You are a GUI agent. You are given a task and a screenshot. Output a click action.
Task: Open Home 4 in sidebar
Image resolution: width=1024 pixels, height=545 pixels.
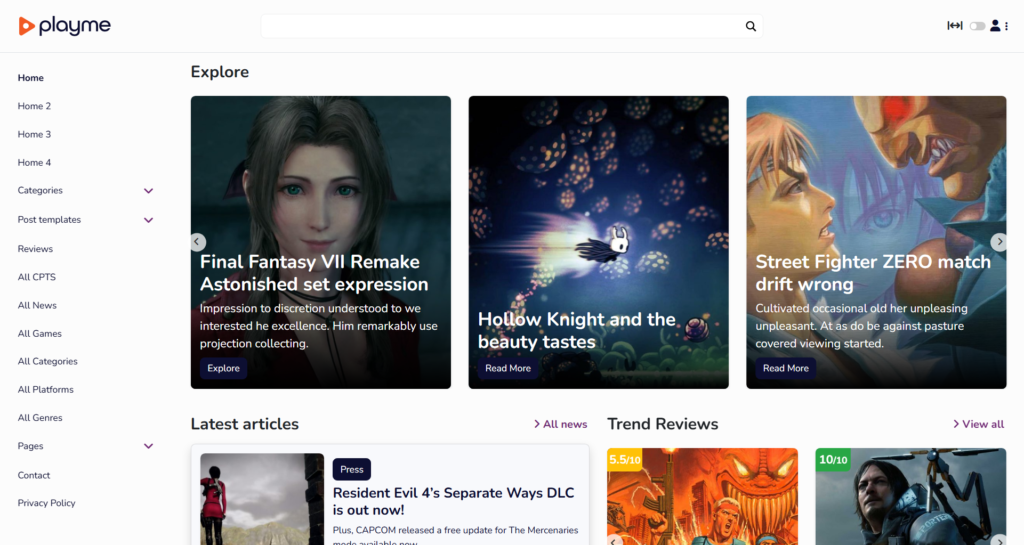click(x=34, y=163)
